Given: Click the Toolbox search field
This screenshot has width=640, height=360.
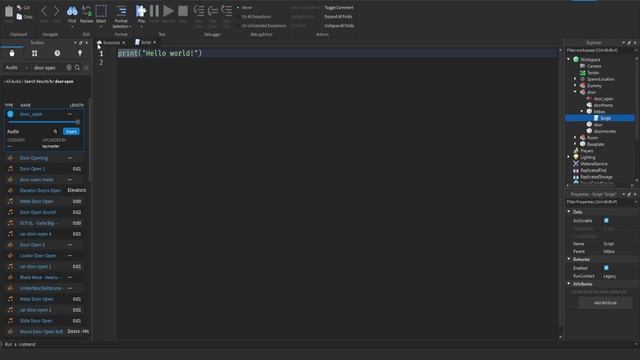Looking at the screenshot, I should tap(48, 67).
